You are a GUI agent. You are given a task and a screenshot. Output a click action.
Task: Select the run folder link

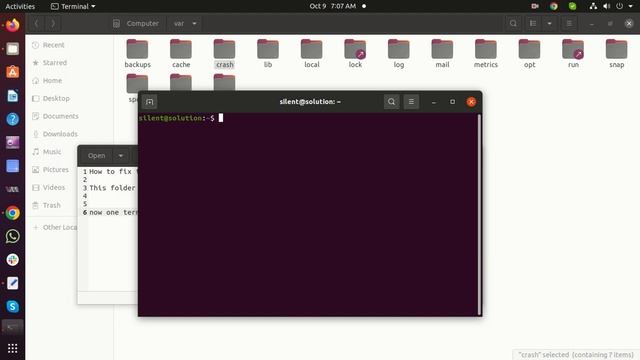point(573,54)
